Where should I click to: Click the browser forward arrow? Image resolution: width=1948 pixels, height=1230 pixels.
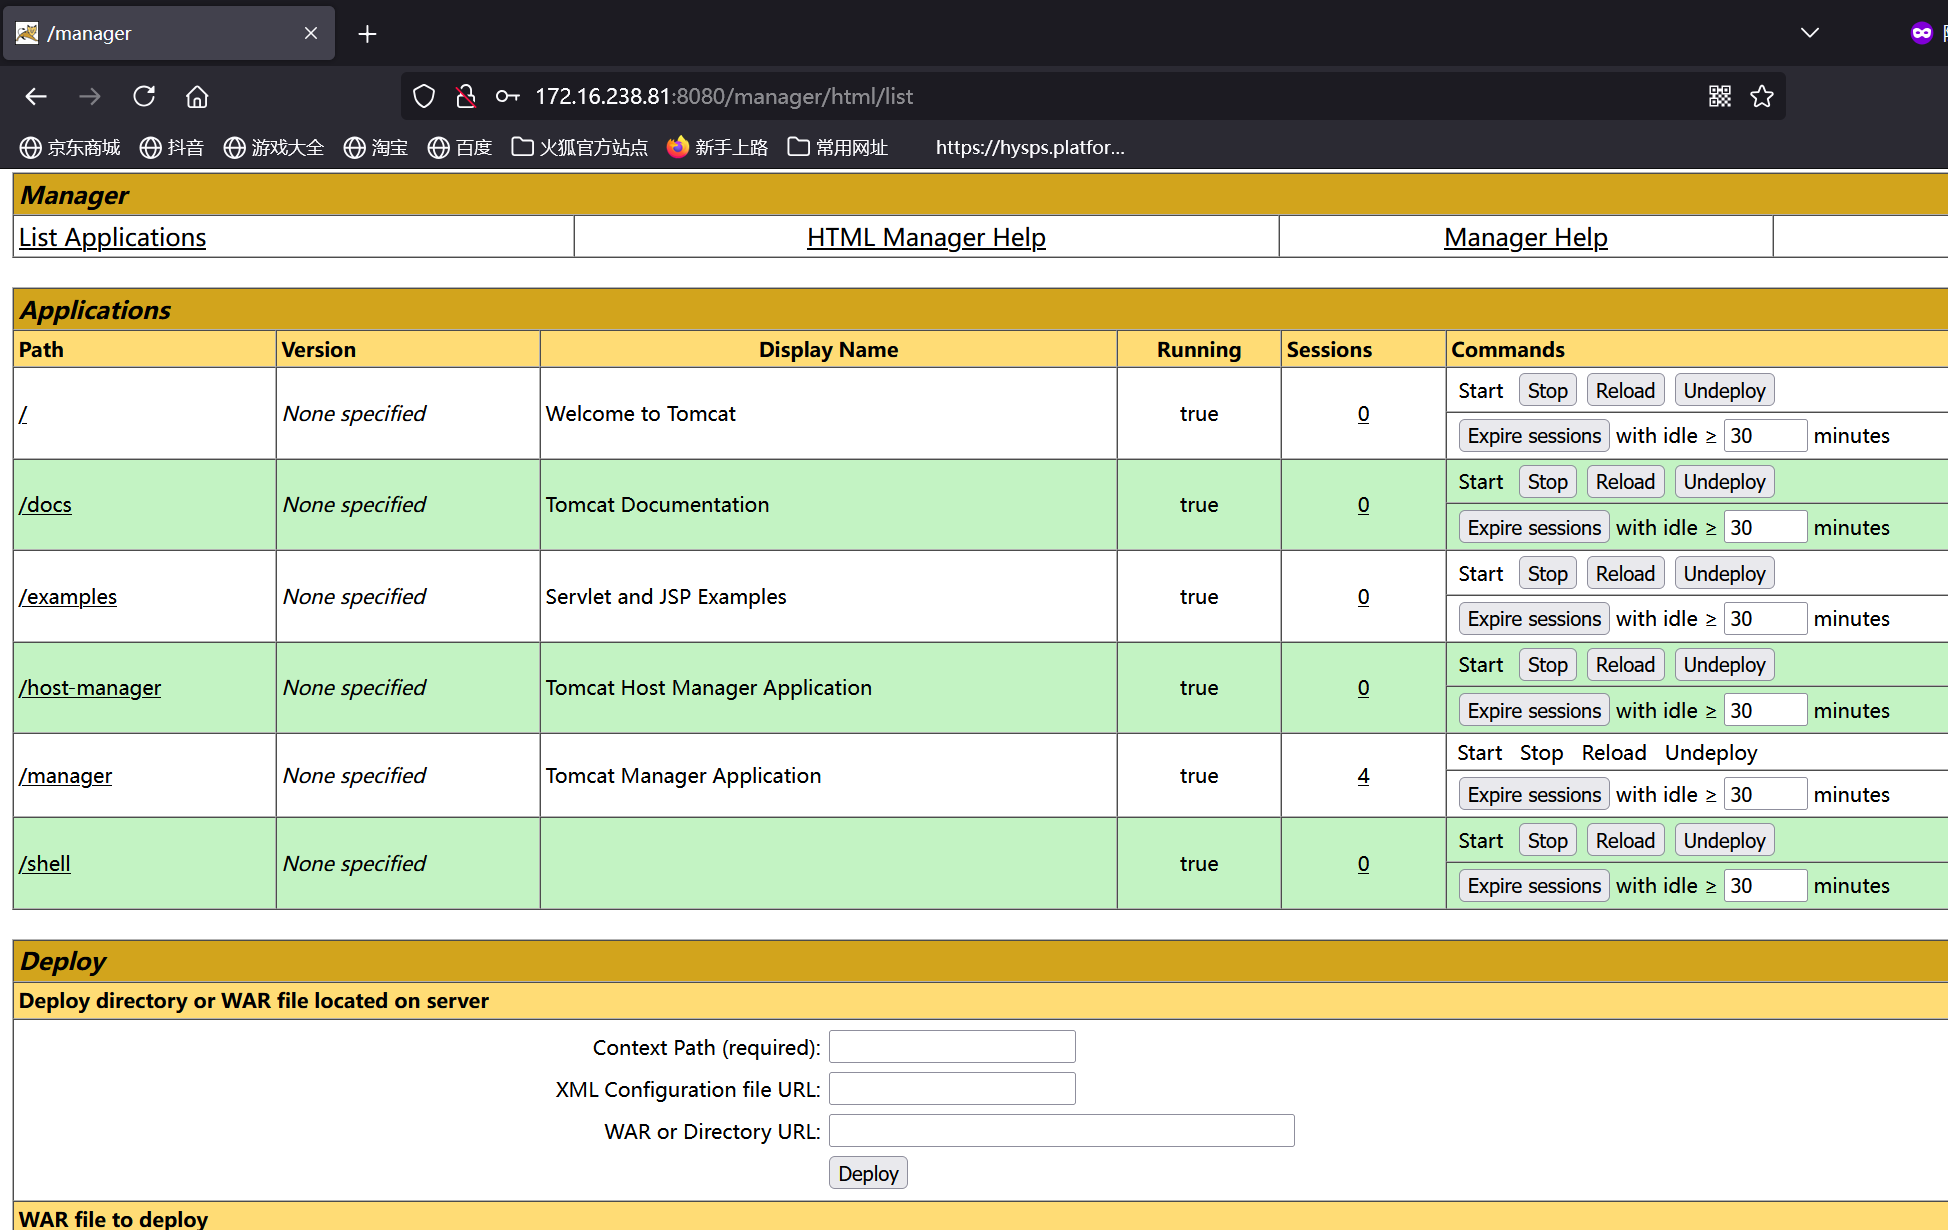click(x=90, y=96)
